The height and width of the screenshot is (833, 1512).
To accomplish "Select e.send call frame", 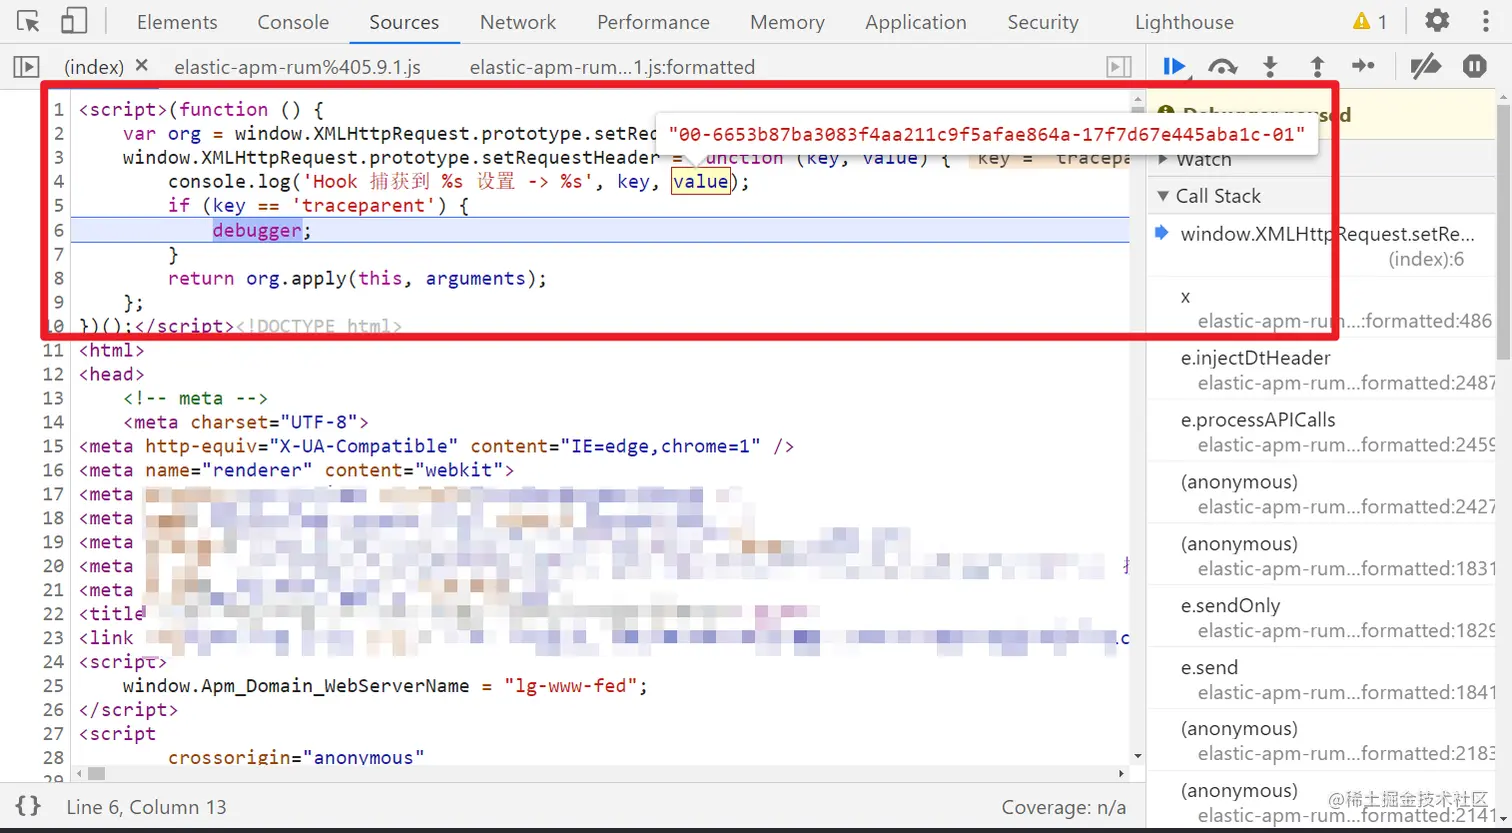I will click(x=1322, y=679).
